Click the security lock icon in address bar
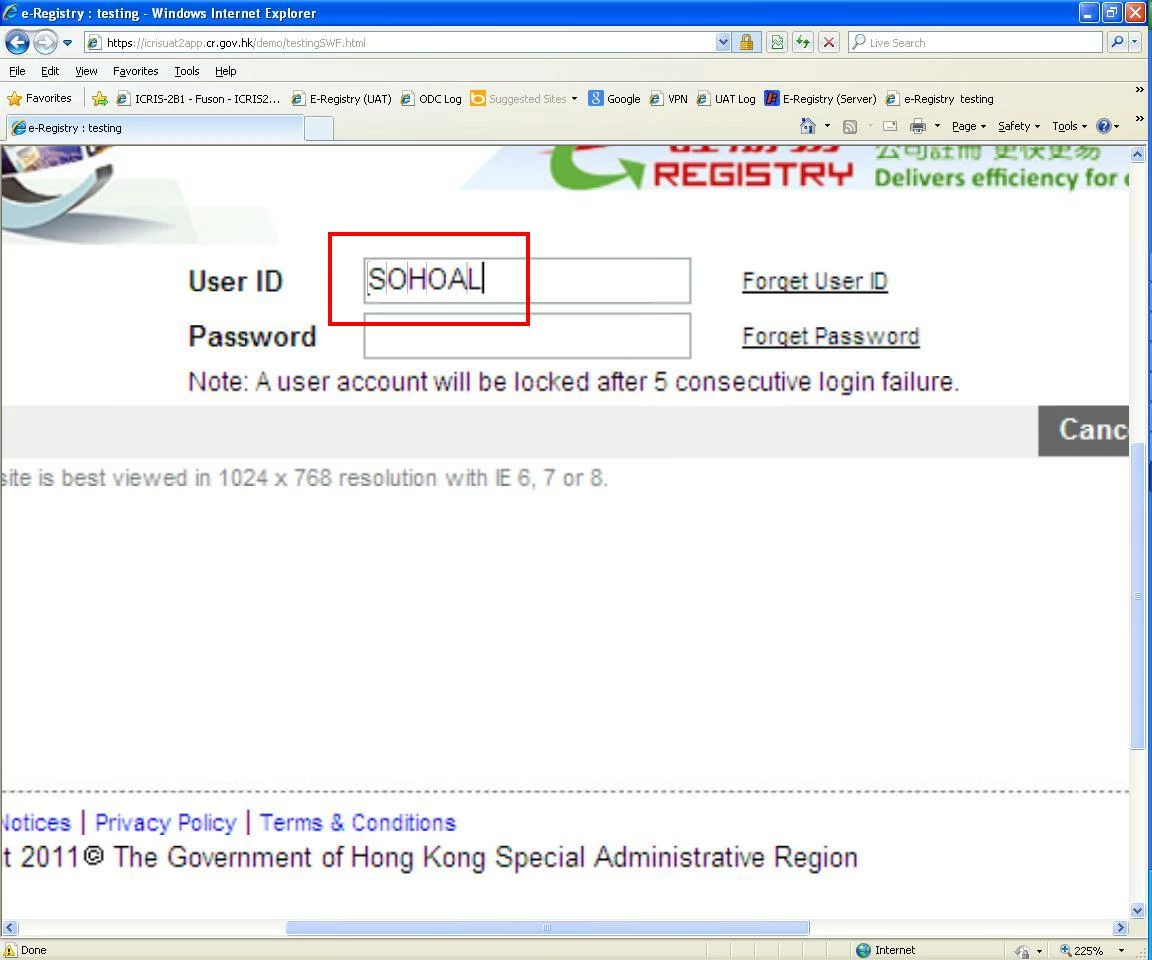This screenshot has width=1152, height=960. tap(746, 43)
